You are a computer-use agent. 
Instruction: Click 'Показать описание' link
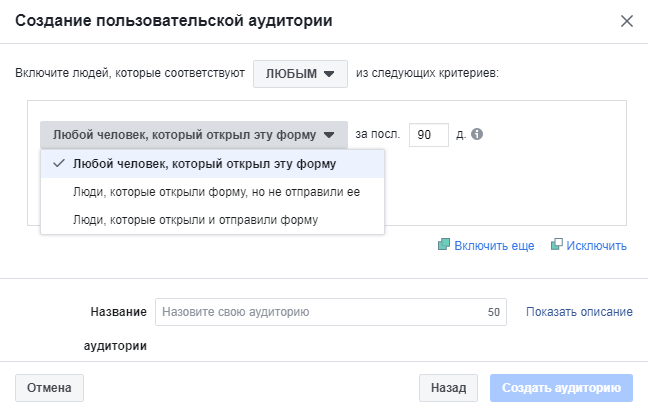(x=579, y=312)
